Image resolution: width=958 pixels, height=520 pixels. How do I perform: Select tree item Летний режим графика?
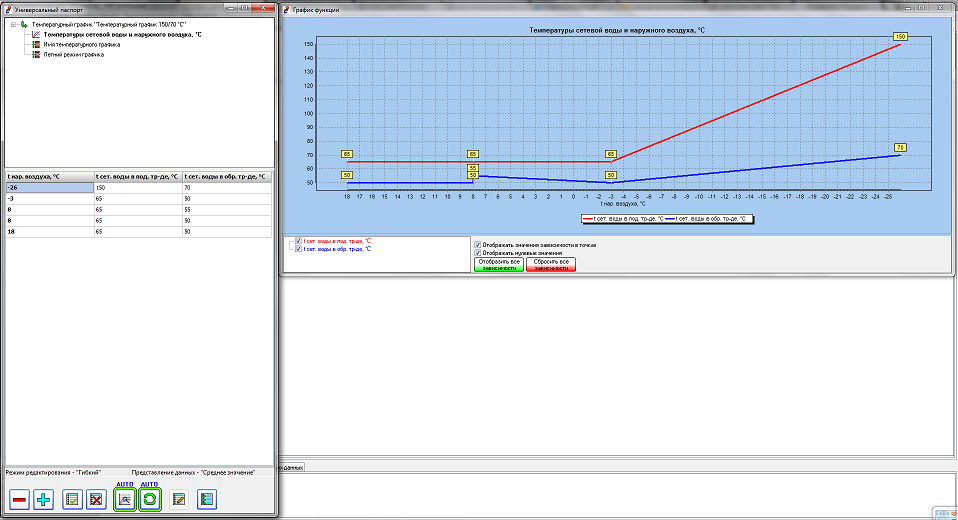tap(73, 54)
